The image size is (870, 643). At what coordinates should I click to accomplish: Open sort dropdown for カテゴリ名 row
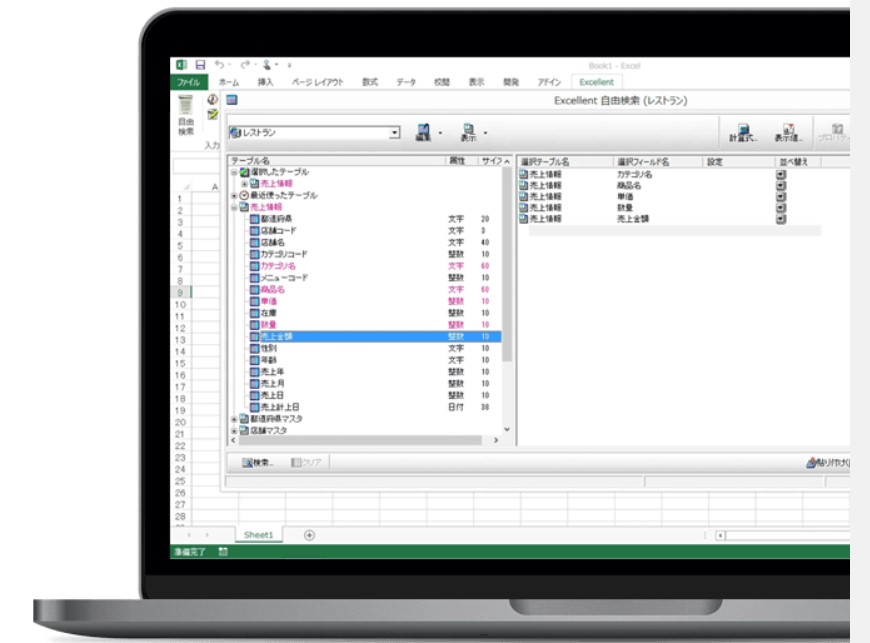pos(781,174)
